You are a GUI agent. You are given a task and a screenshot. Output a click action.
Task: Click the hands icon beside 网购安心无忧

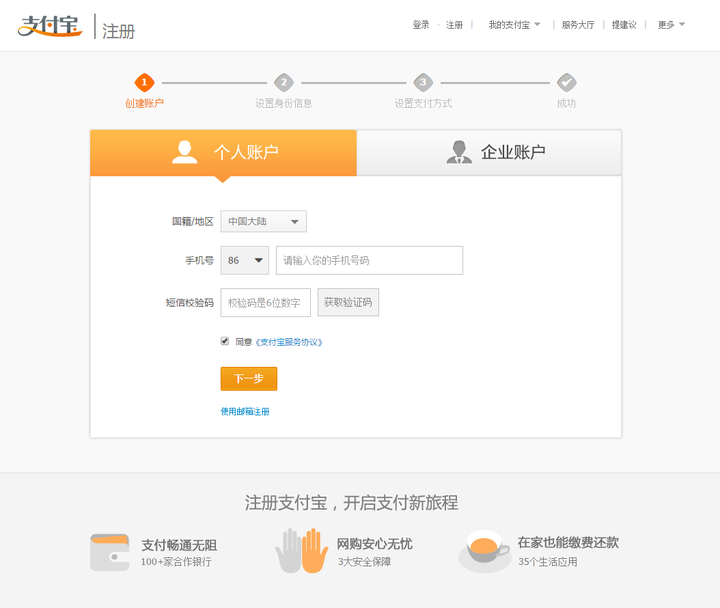click(301, 551)
